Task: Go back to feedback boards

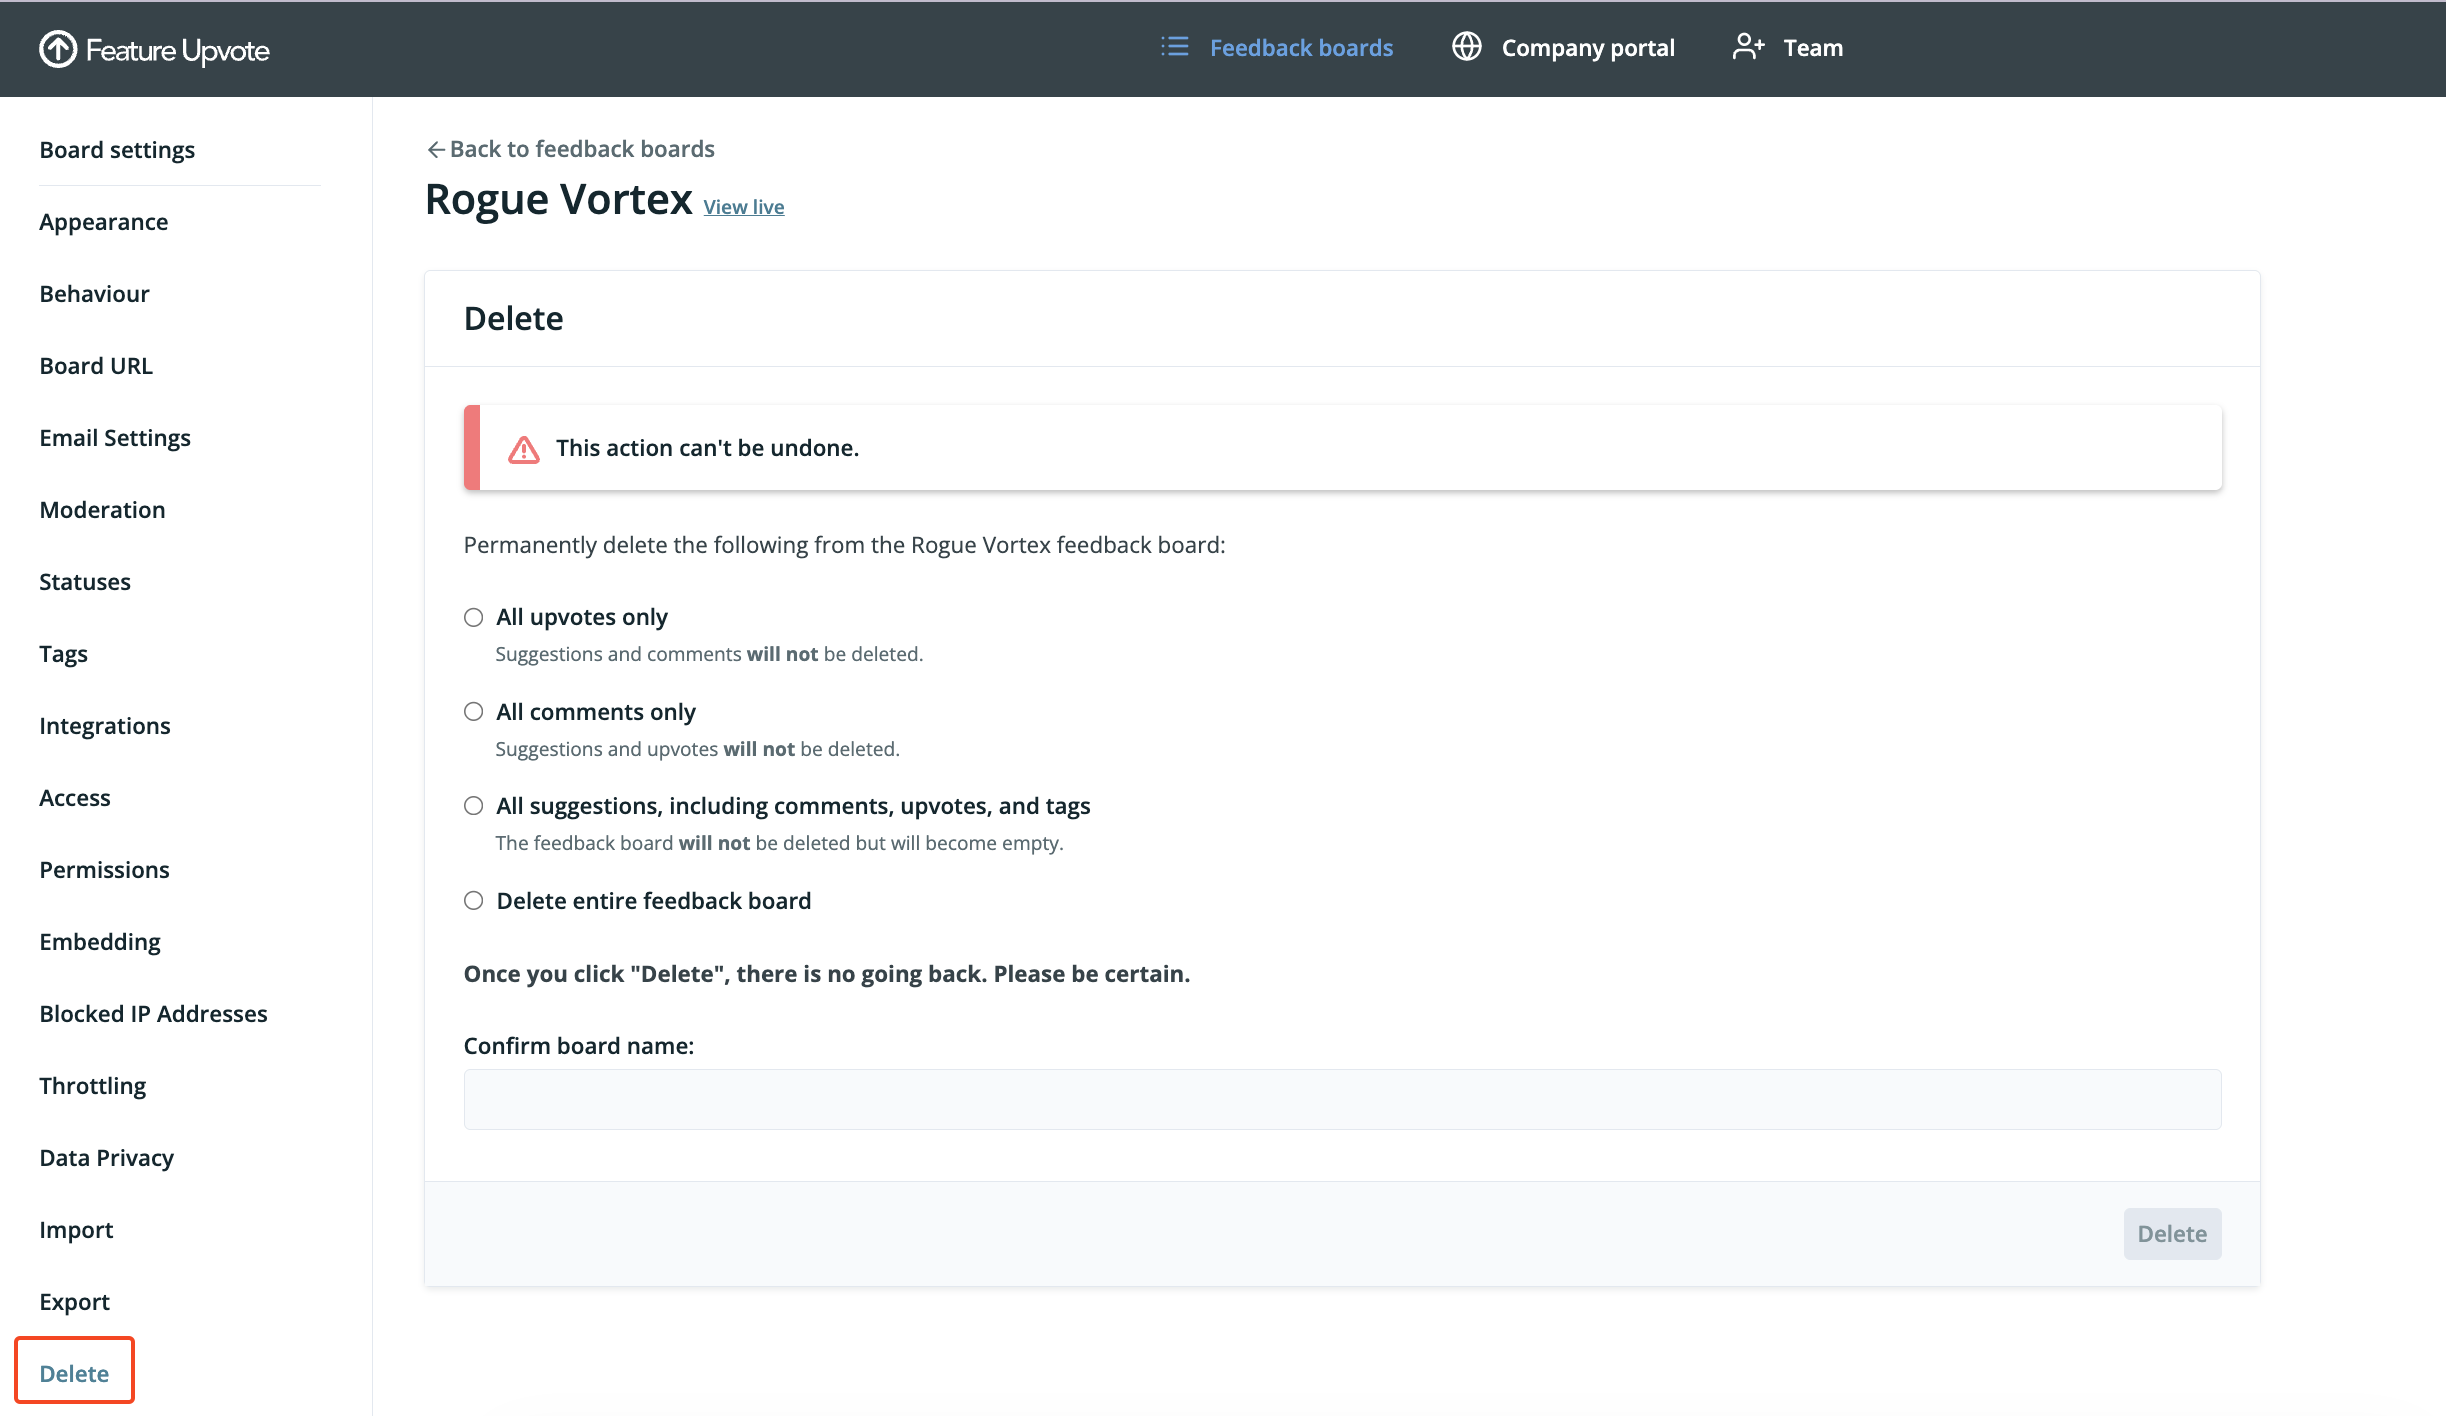Action: click(x=582, y=149)
